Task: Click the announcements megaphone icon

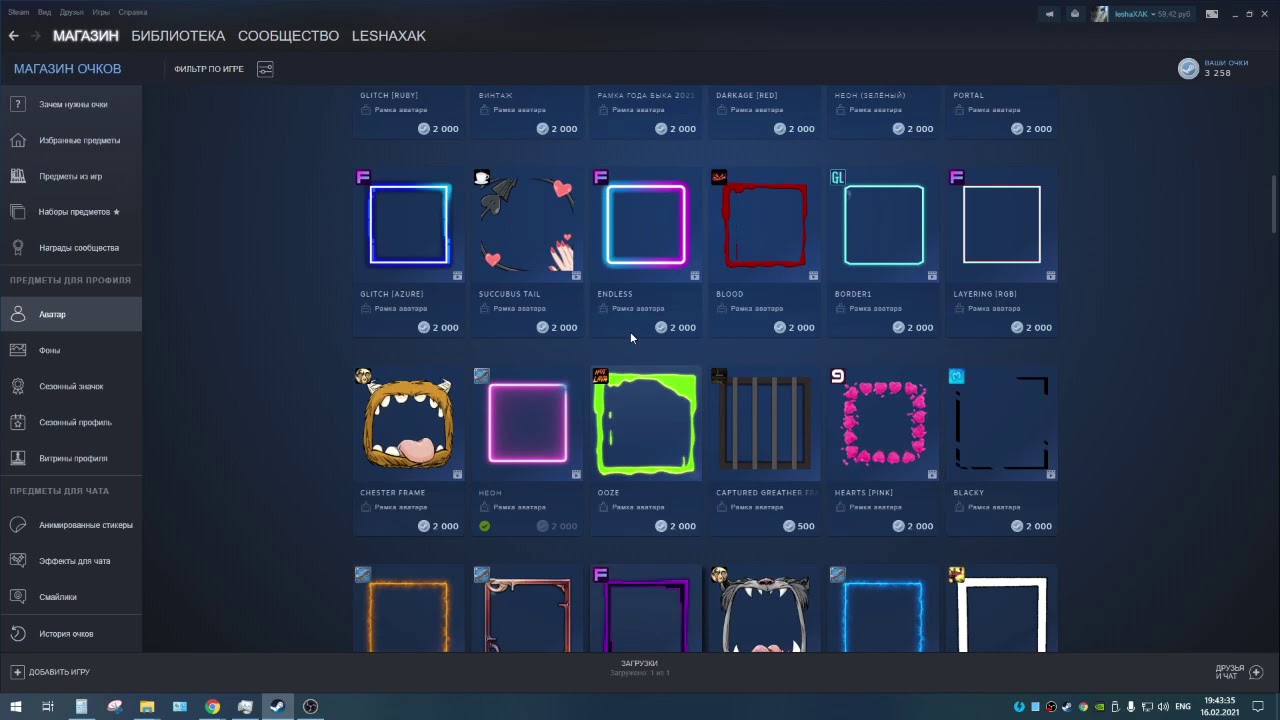Action: (x=1049, y=14)
